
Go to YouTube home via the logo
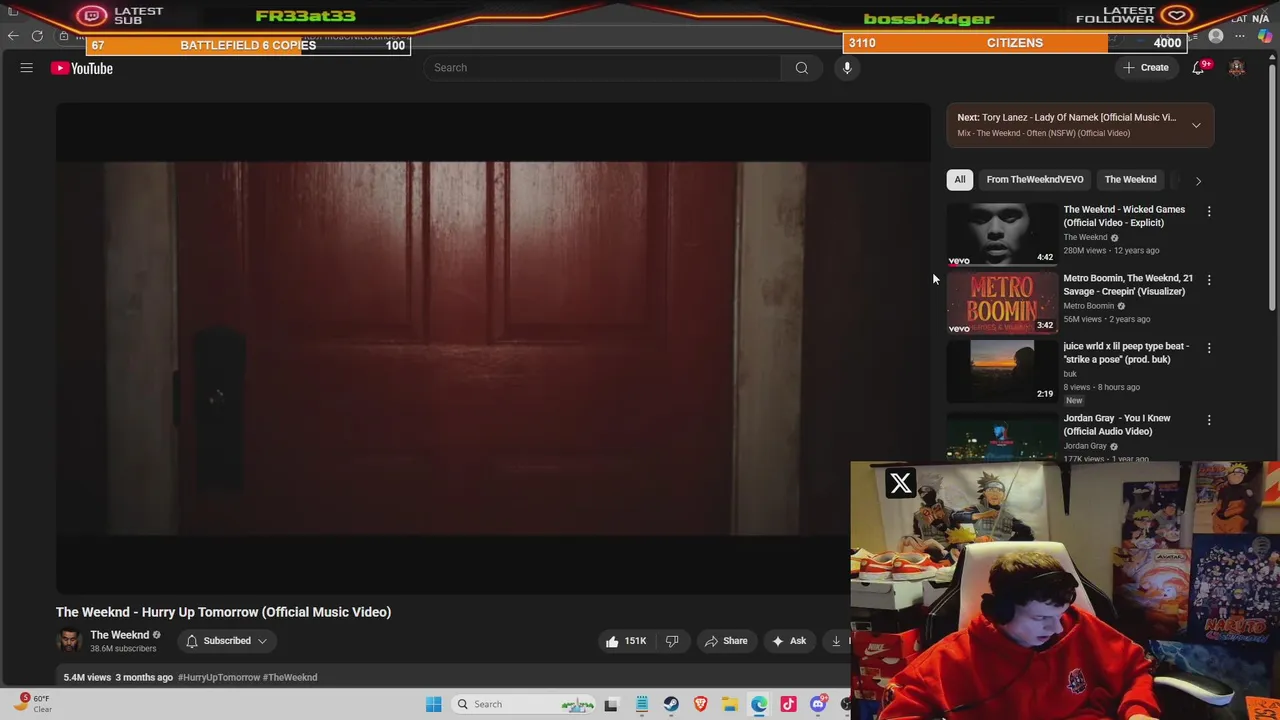82,68
